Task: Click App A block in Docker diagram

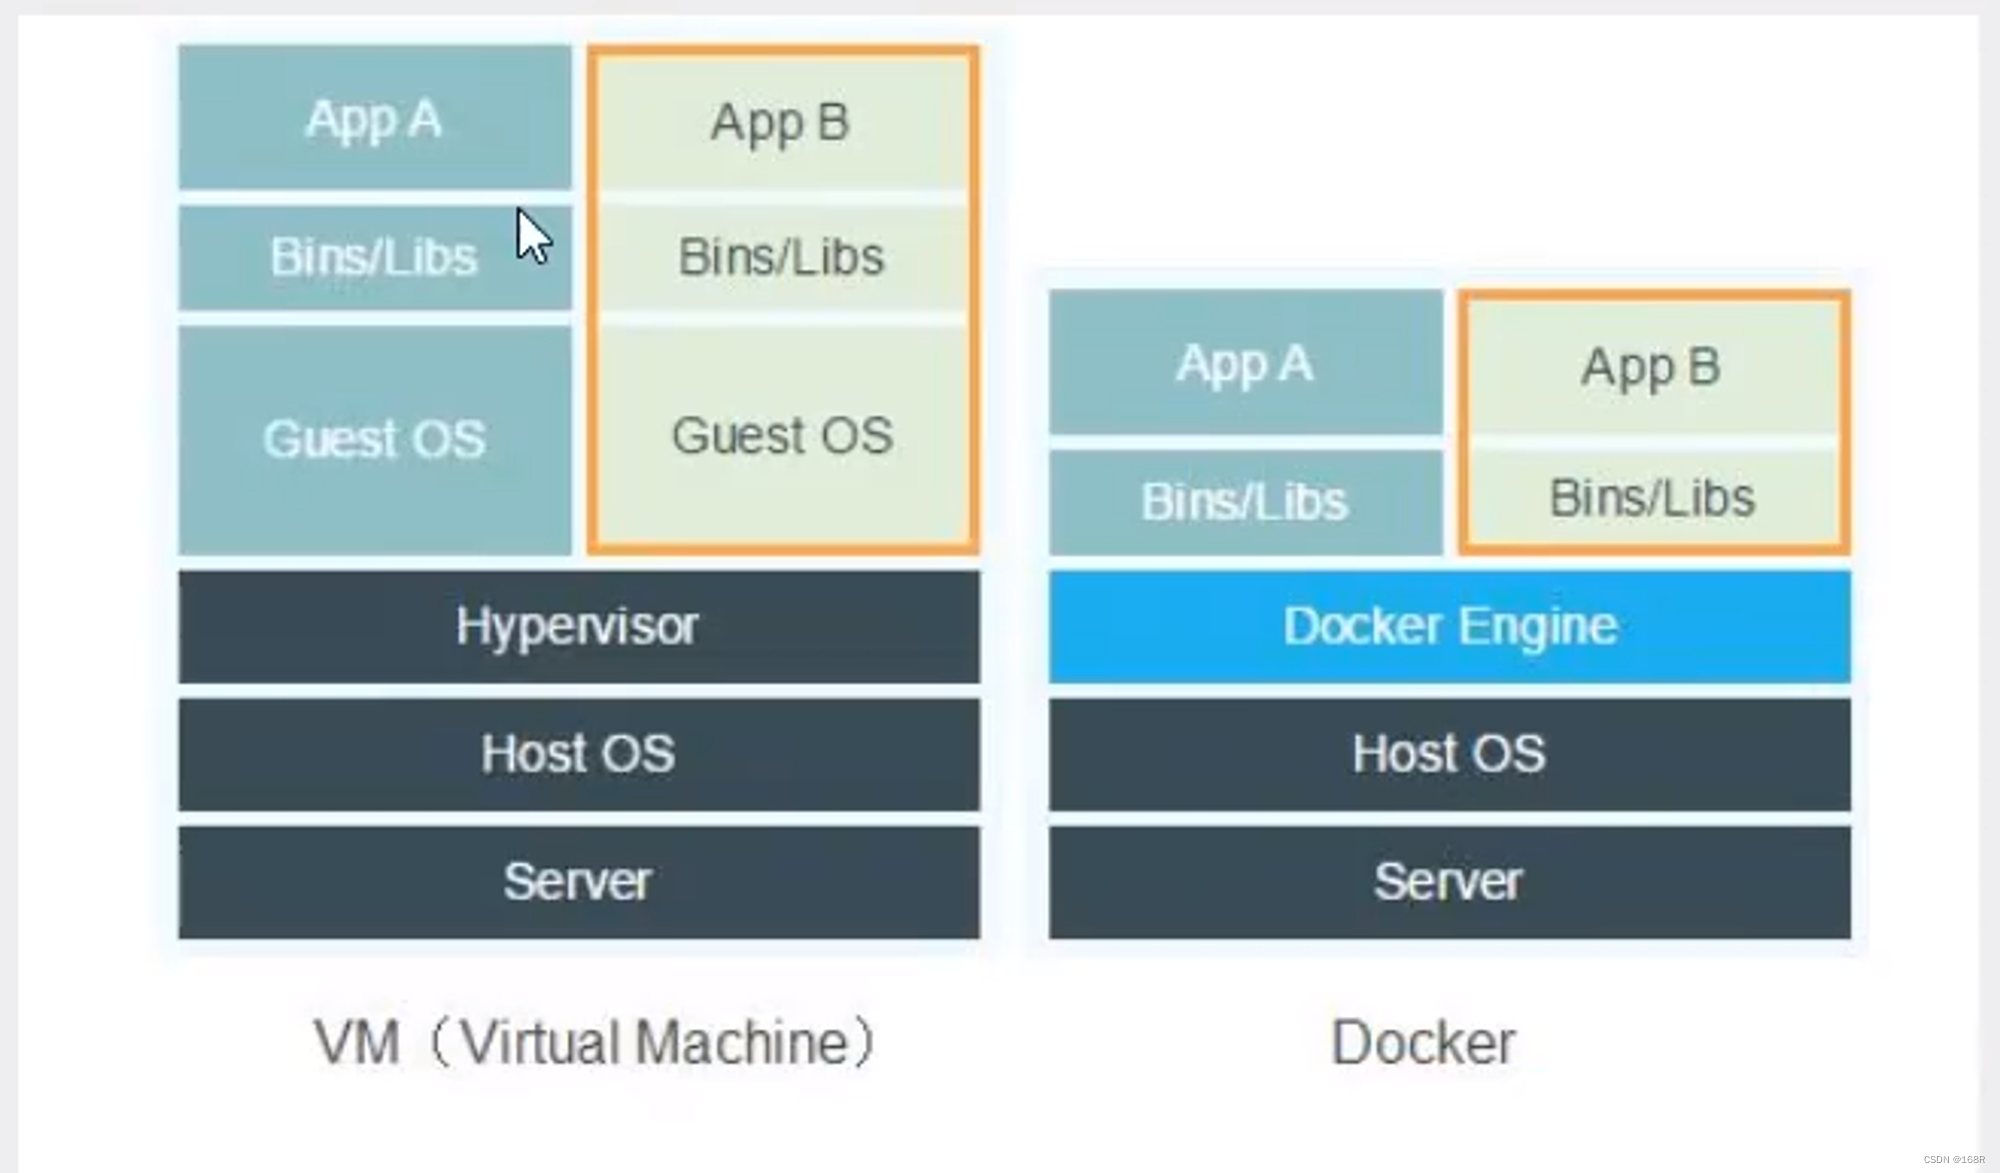Action: (x=1245, y=363)
